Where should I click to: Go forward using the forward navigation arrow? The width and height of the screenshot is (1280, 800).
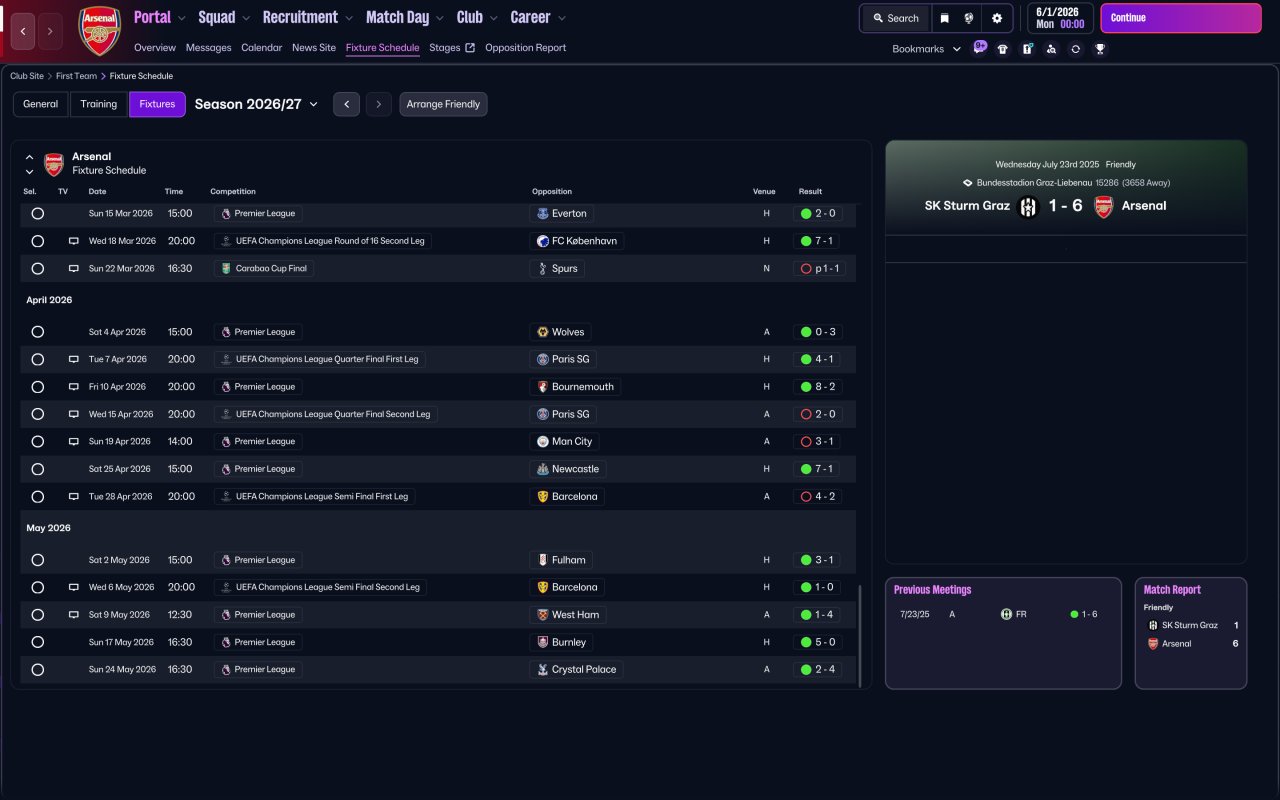[x=50, y=32]
